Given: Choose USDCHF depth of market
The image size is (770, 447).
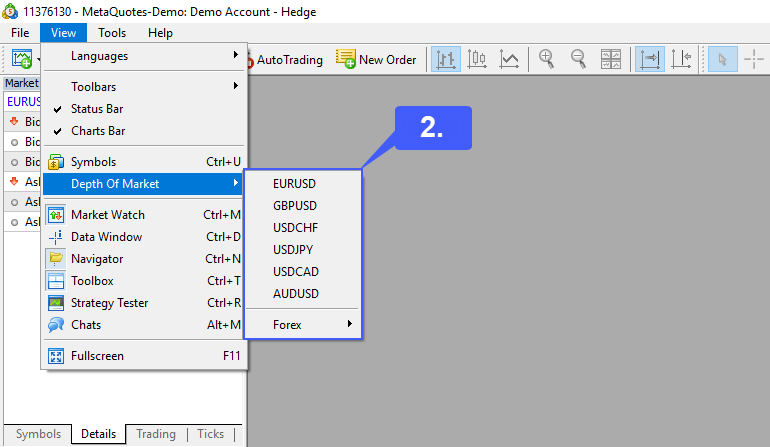Looking at the screenshot, I should click(x=303, y=228).
